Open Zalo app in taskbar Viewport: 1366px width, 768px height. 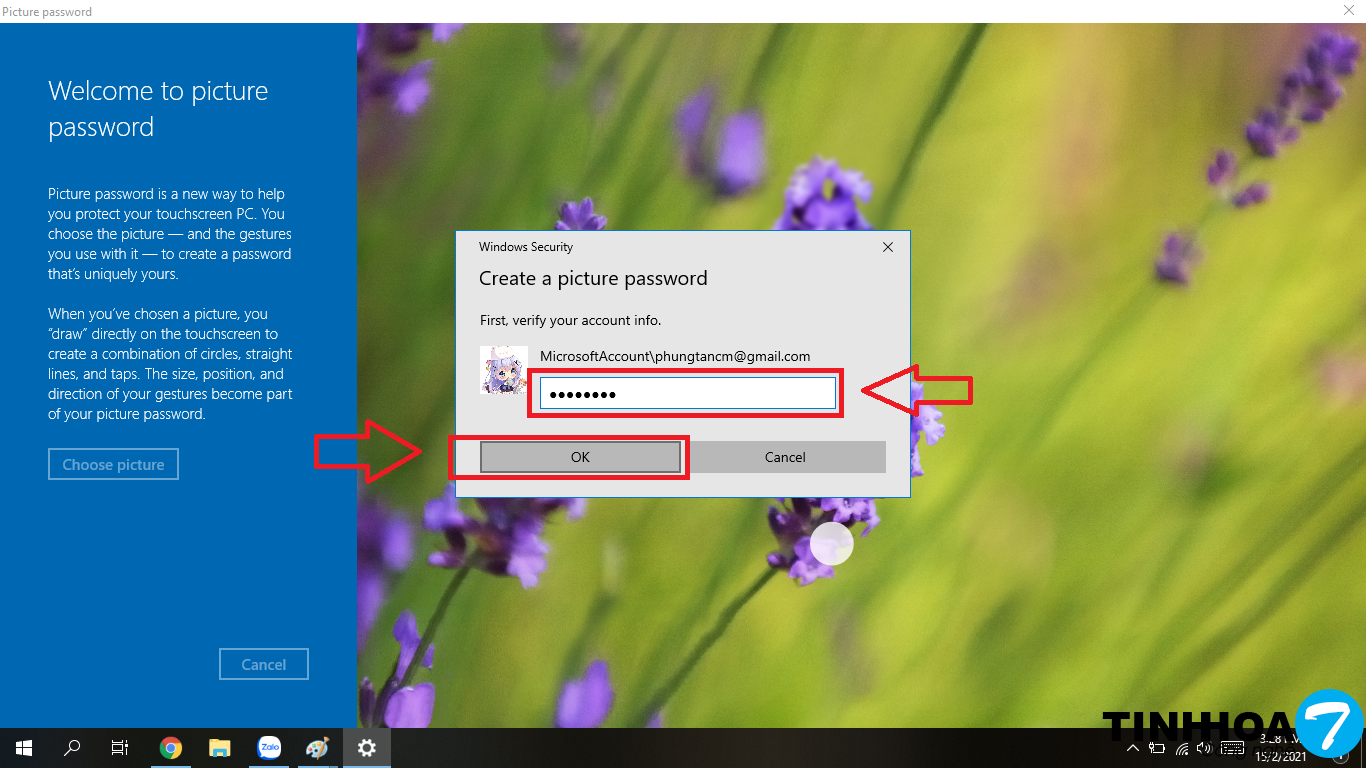pos(269,748)
